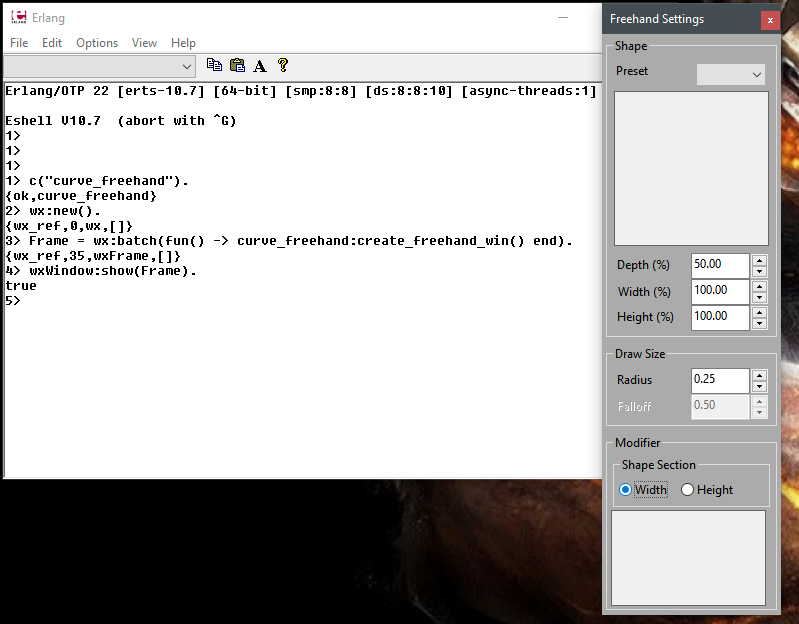Click the Shape preview canvas
Viewport: 799px width, 624px height.
691,169
